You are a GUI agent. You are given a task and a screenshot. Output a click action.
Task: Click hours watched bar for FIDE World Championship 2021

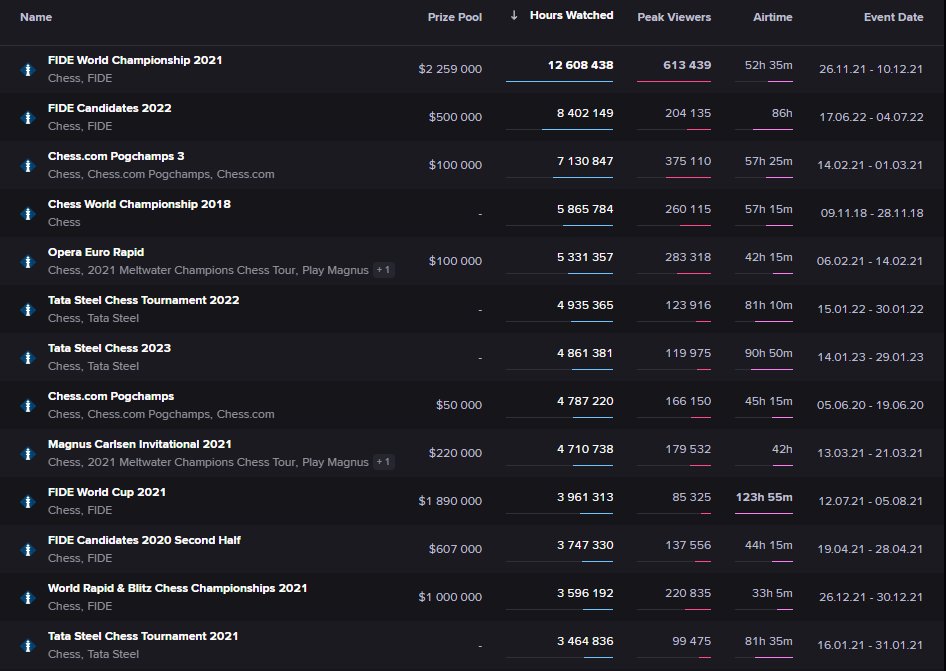(559, 81)
